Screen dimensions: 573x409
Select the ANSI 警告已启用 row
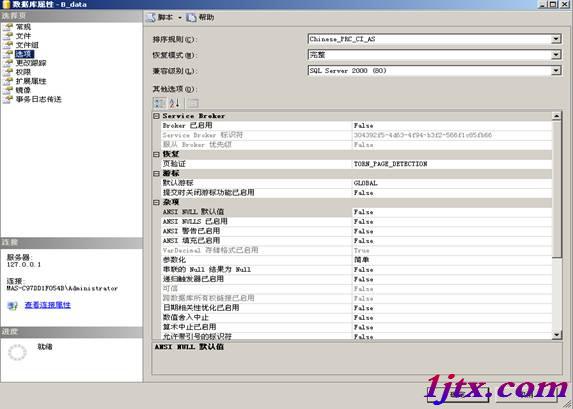click(356, 231)
